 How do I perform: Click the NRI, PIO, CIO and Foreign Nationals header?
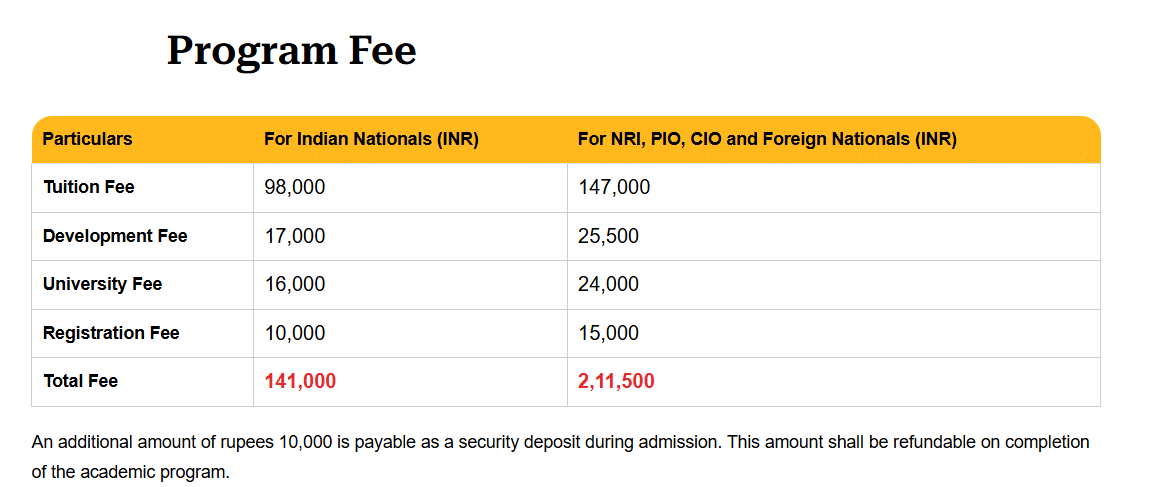coord(767,139)
